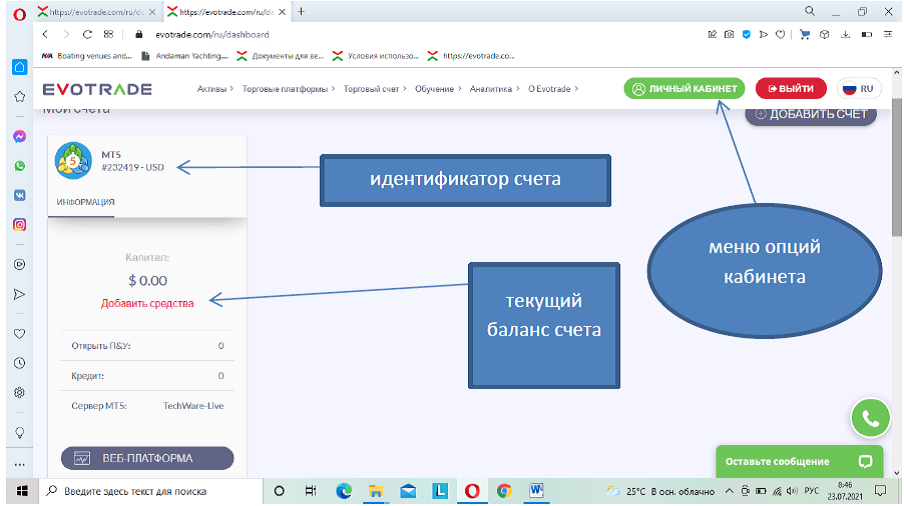
Task: Open Messenger in the Opera sidebar
Action: click(19, 135)
